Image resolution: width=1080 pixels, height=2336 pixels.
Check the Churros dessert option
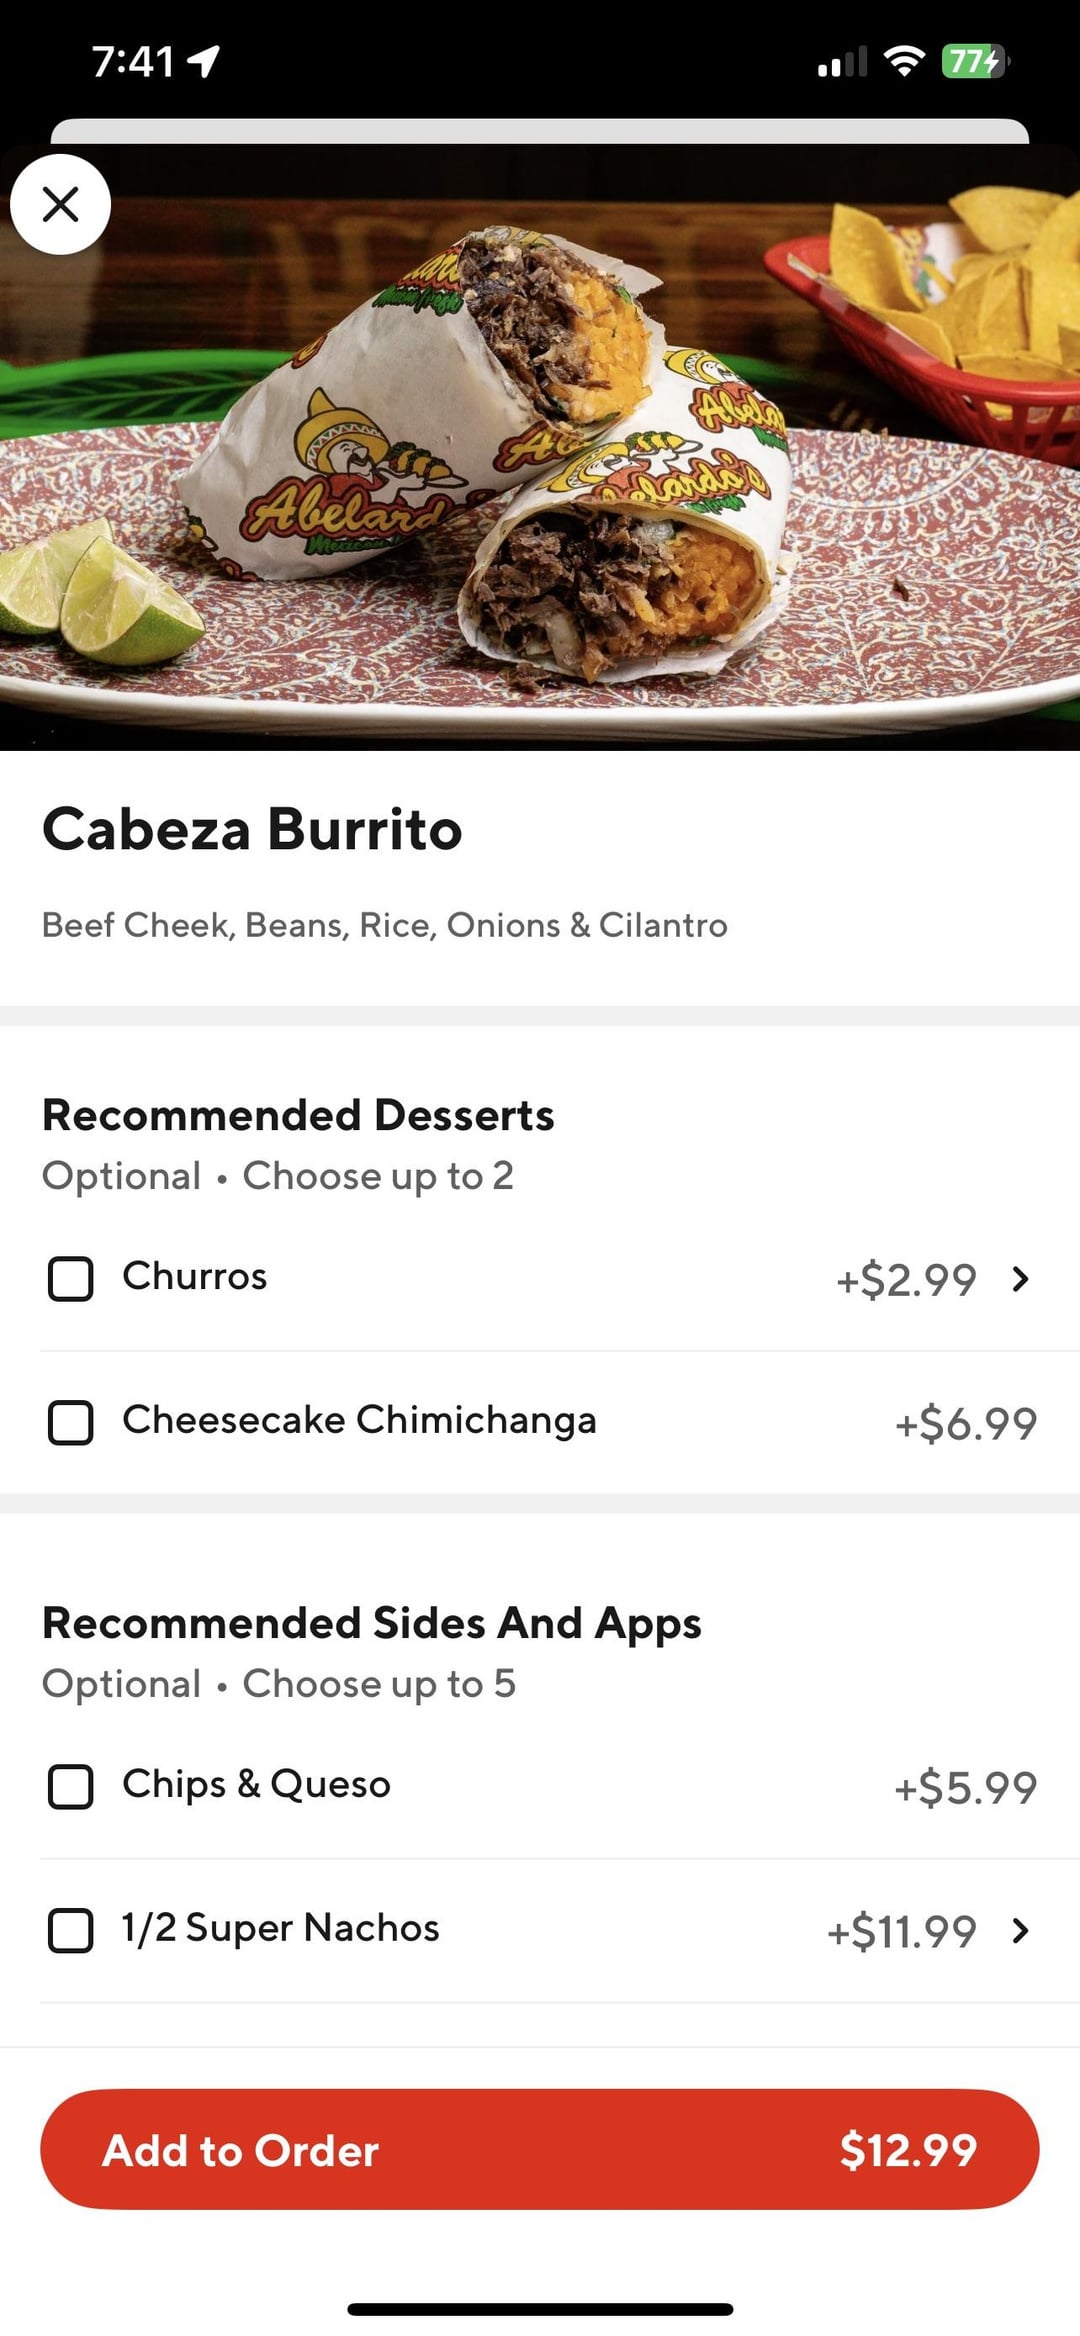pos(71,1279)
